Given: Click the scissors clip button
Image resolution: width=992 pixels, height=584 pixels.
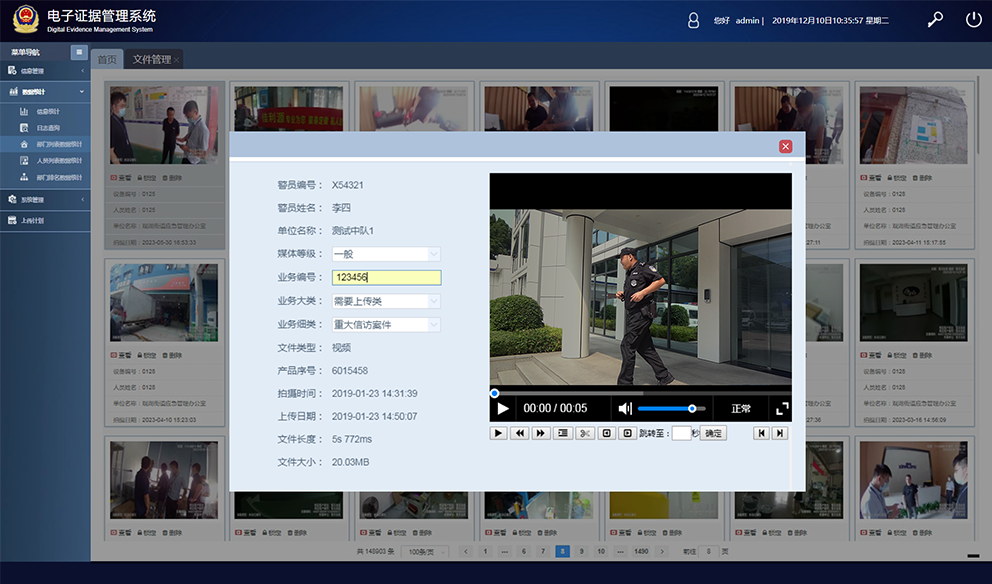Looking at the screenshot, I should (585, 433).
